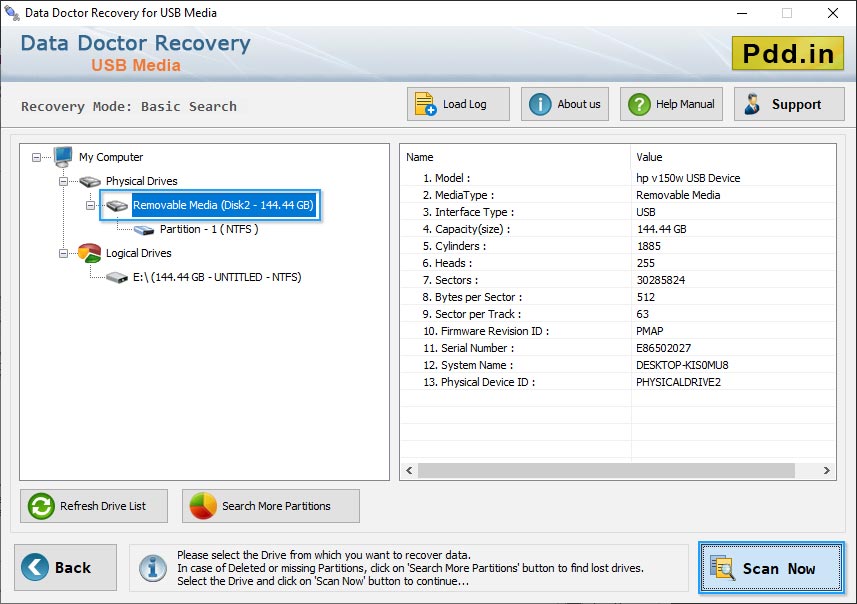The image size is (857, 604).
Task: Click Search More Partitions button
Action: pos(271,506)
